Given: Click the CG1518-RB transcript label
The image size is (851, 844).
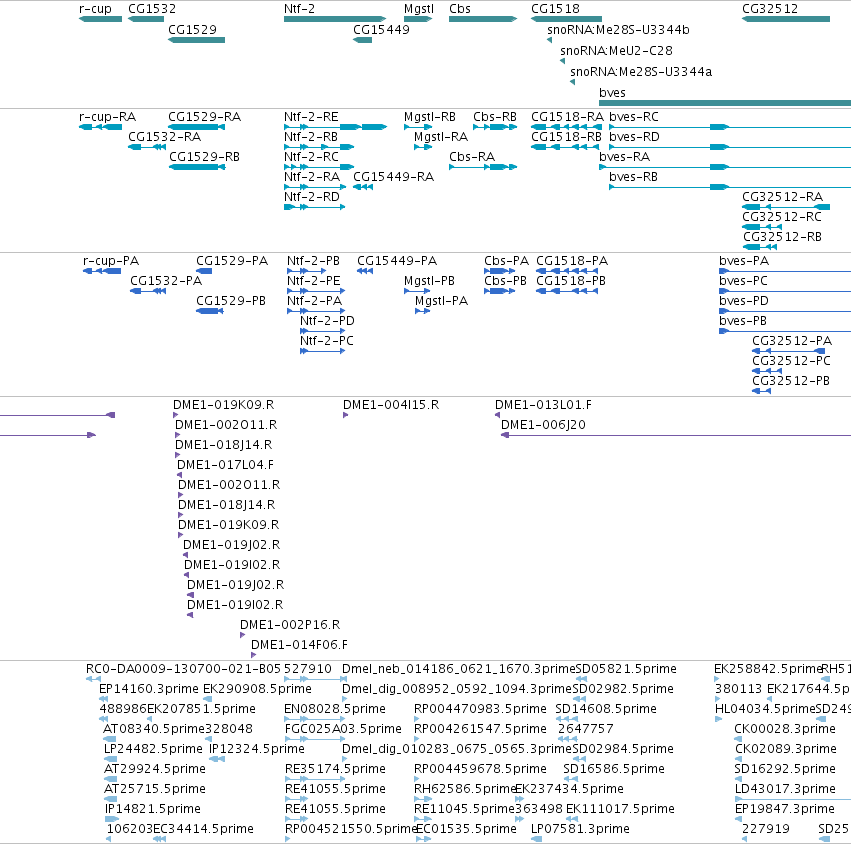Looking at the screenshot, I should click(566, 137).
